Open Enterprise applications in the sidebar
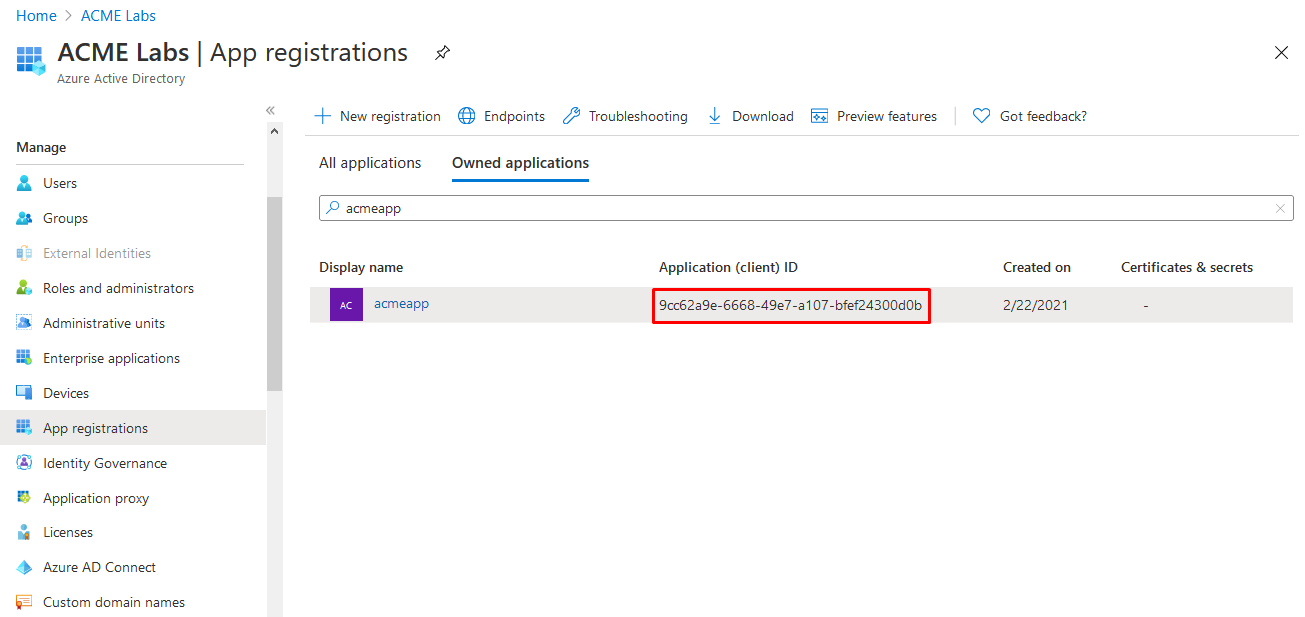Viewport: 1305px width, 617px height. (x=111, y=358)
